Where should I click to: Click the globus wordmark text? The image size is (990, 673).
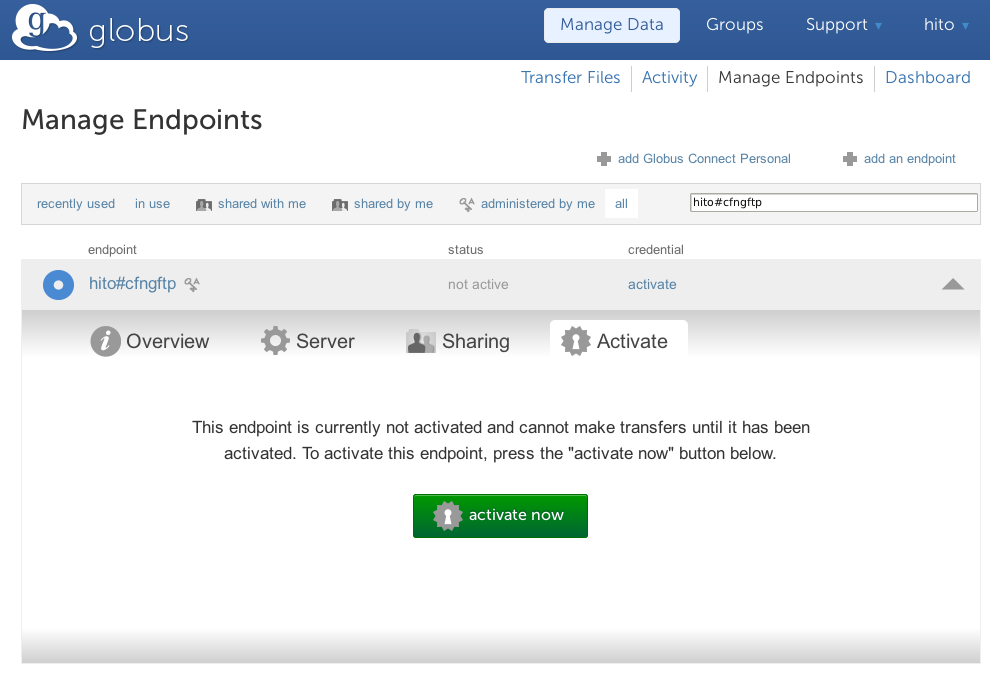click(138, 32)
